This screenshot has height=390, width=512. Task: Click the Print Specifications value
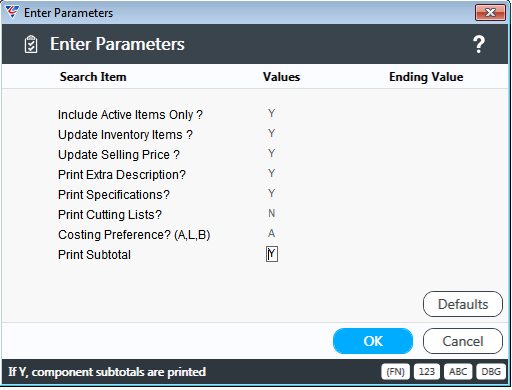click(x=271, y=193)
